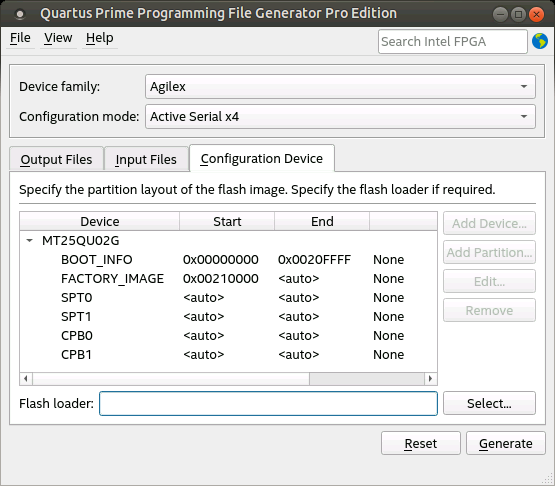Open the Configuration mode dropdown

(340, 116)
